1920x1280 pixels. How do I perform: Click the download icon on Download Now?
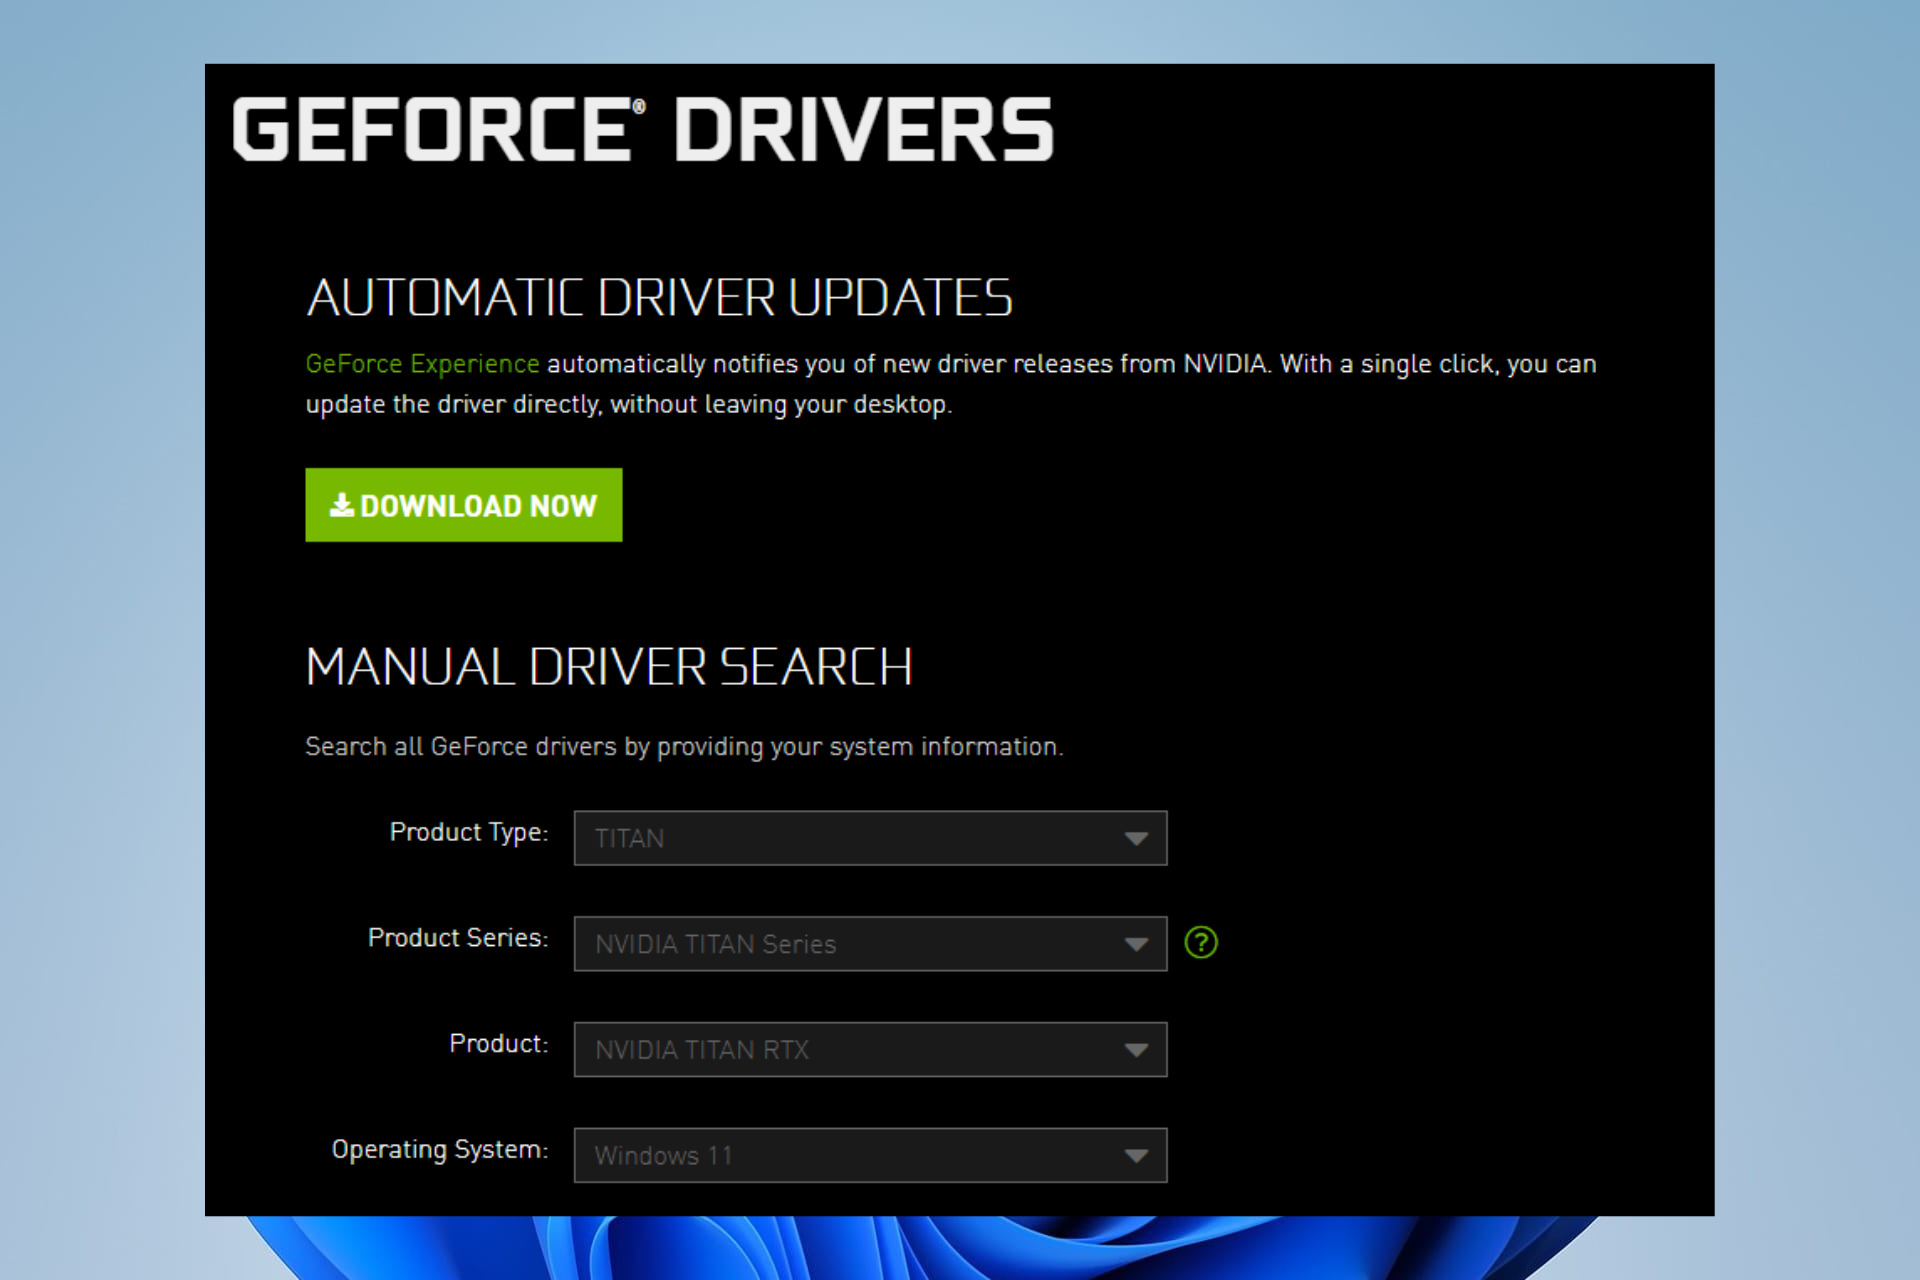click(x=341, y=505)
